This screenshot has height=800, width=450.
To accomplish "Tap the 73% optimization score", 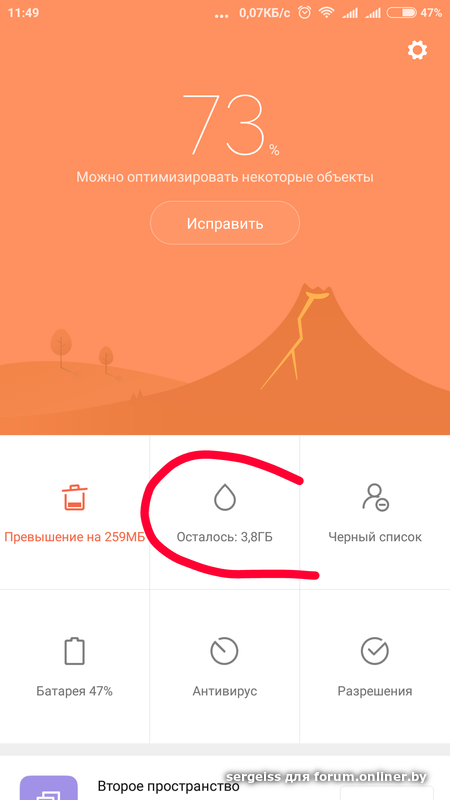I will click(x=230, y=124).
